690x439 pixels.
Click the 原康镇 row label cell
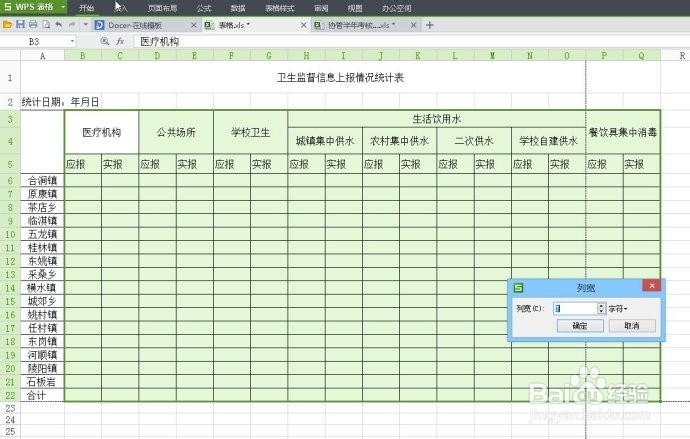click(42, 194)
